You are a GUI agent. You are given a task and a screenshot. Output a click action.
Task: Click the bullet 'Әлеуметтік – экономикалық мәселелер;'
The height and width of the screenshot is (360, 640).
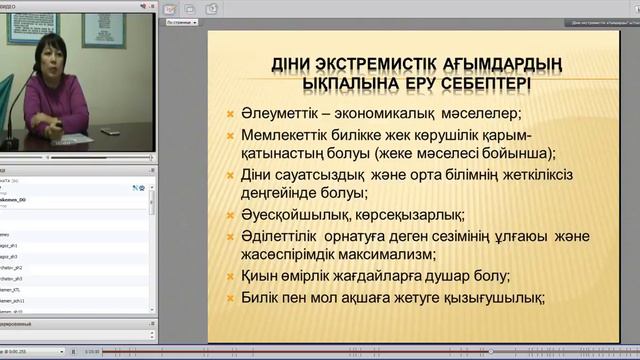[381, 113]
